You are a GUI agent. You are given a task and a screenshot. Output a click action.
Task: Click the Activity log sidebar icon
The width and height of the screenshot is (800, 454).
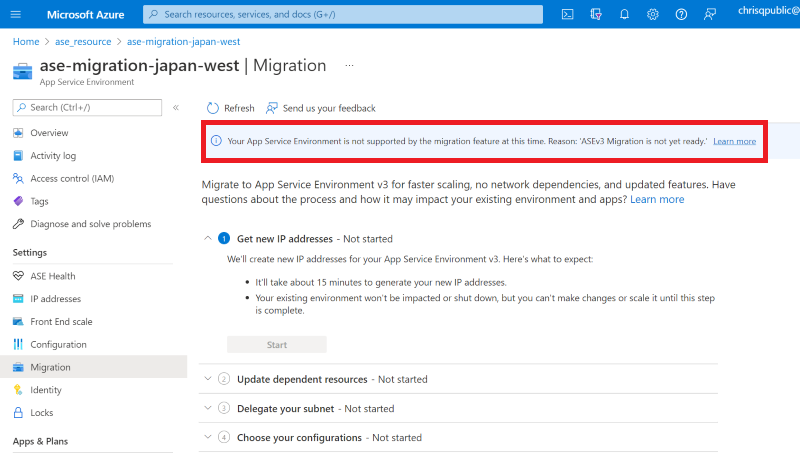[x=18, y=156]
